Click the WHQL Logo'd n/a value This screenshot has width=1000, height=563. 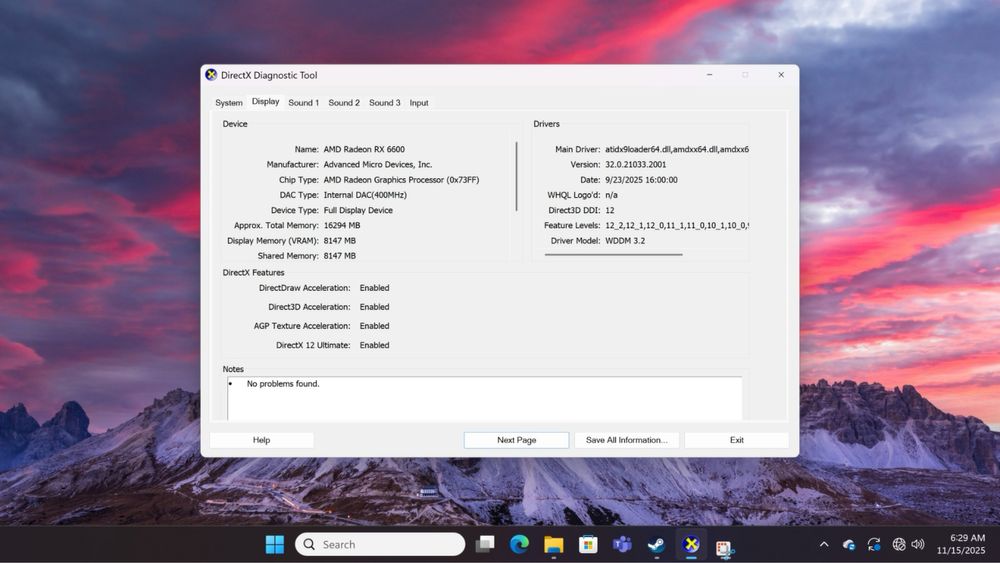point(611,195)
